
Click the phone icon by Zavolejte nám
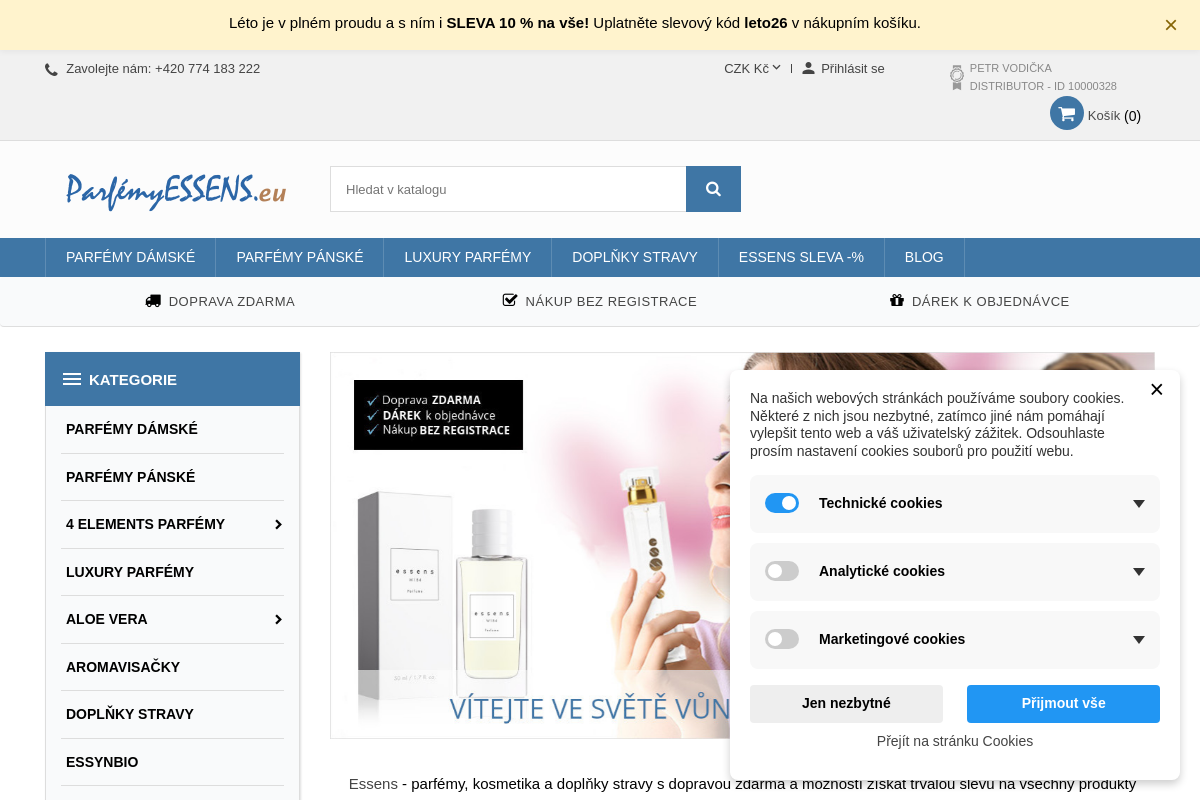tap(51, 70)
